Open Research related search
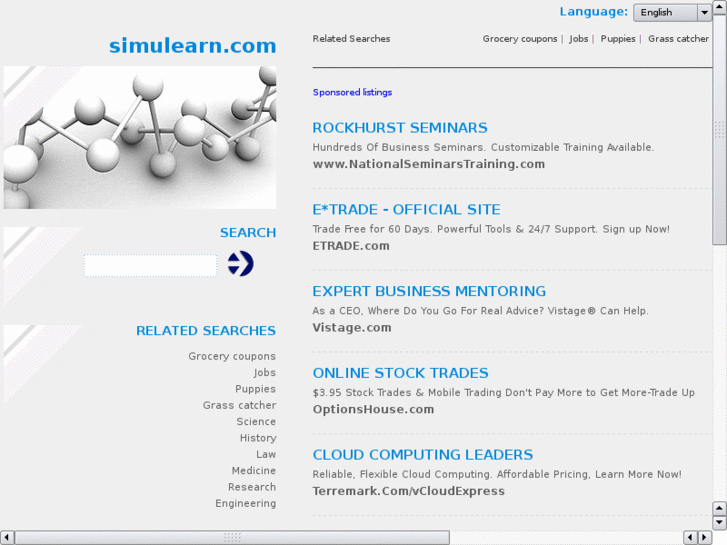Viewport: 727px width, 545px height. [x=252, y=487]
